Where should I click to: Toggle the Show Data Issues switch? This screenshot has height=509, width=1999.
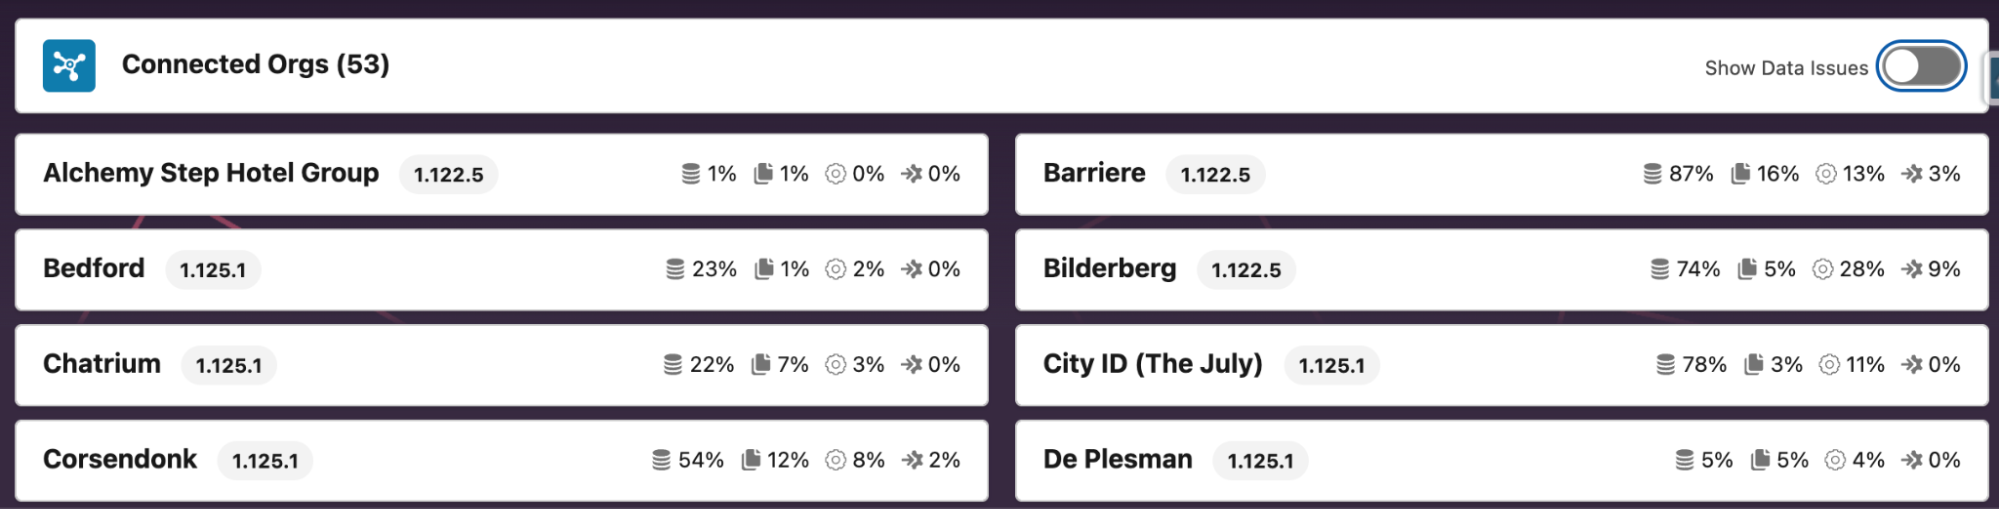coord(1920,67)
